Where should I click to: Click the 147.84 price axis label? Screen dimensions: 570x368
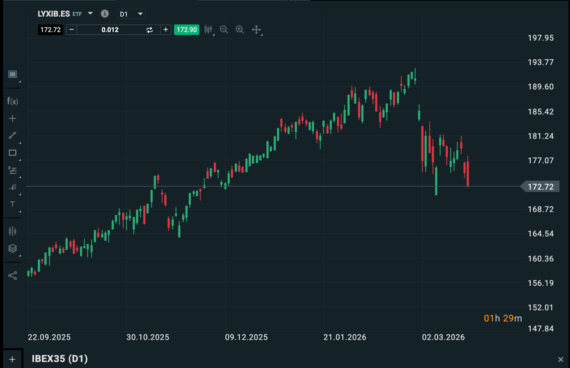(541, 328)
